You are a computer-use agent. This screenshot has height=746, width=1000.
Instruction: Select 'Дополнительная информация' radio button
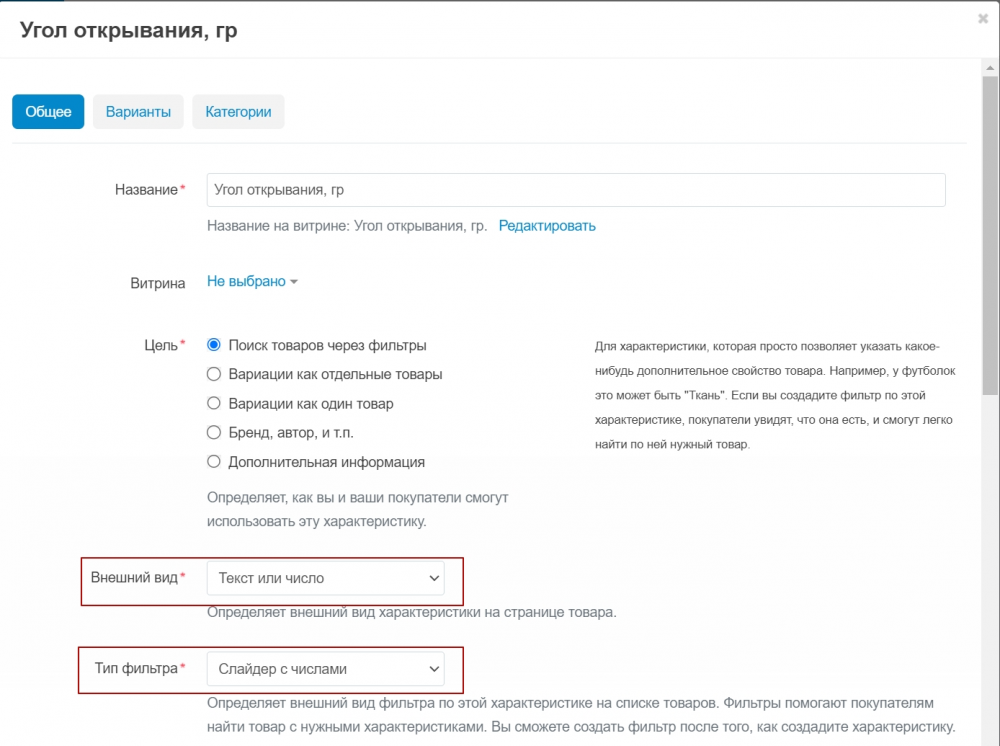[x=213, y=461]
